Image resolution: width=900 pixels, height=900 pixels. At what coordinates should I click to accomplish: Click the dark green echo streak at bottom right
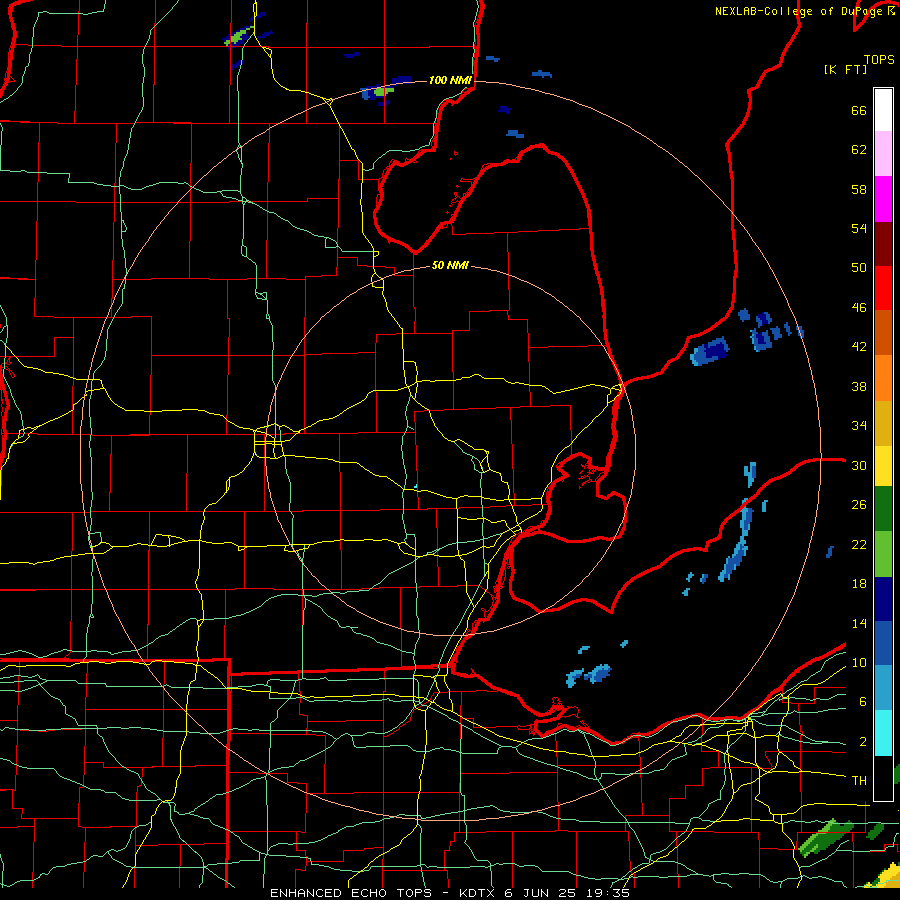click(x=825, y=836)
